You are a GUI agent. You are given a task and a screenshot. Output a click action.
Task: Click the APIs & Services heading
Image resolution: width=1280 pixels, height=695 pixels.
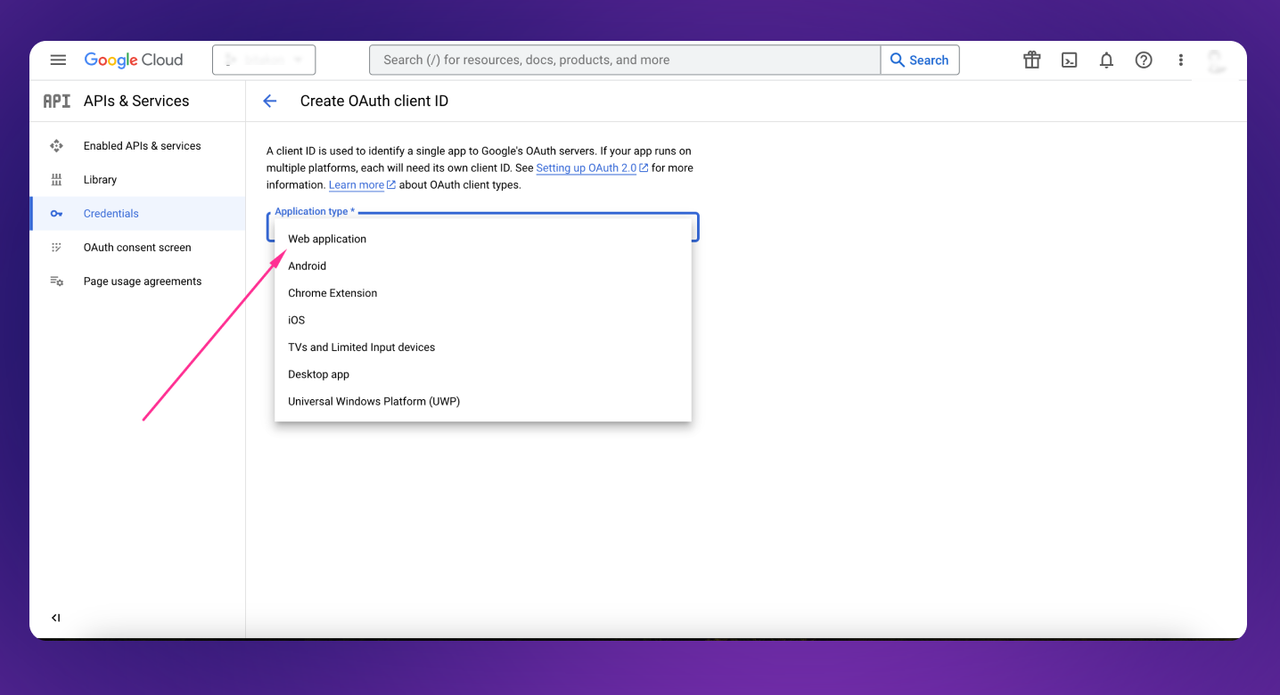click(136, 101)
